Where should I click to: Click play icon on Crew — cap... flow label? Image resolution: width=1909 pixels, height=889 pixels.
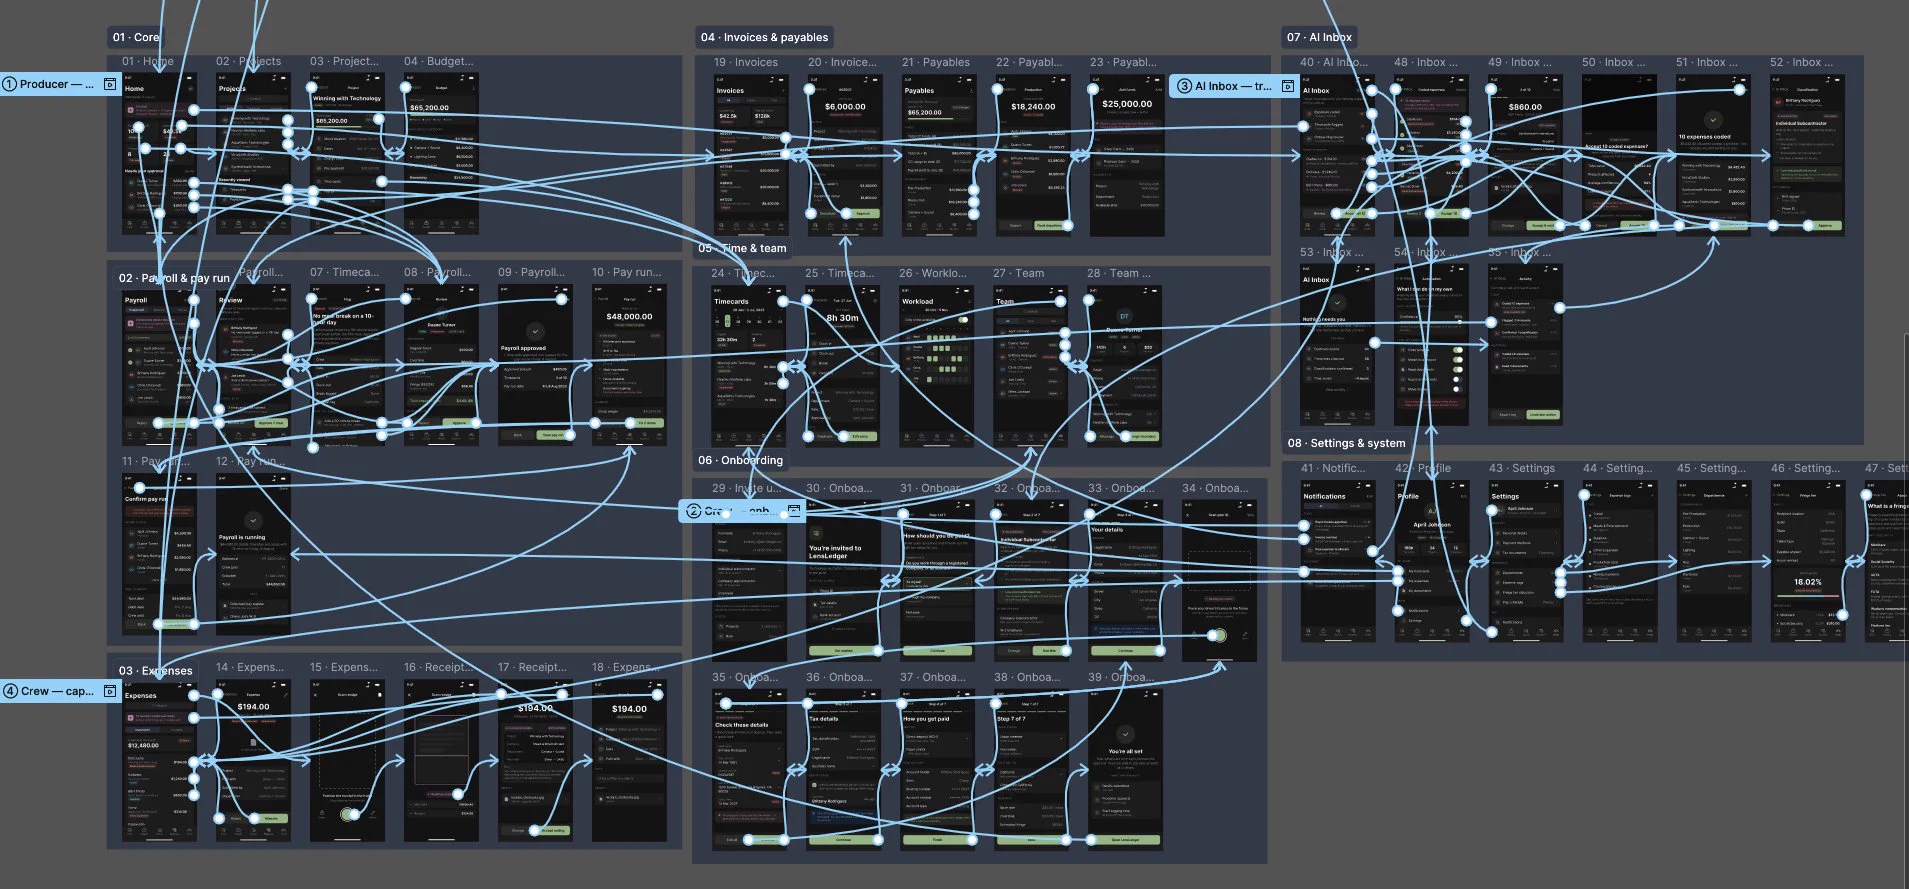tap(110, 691)
